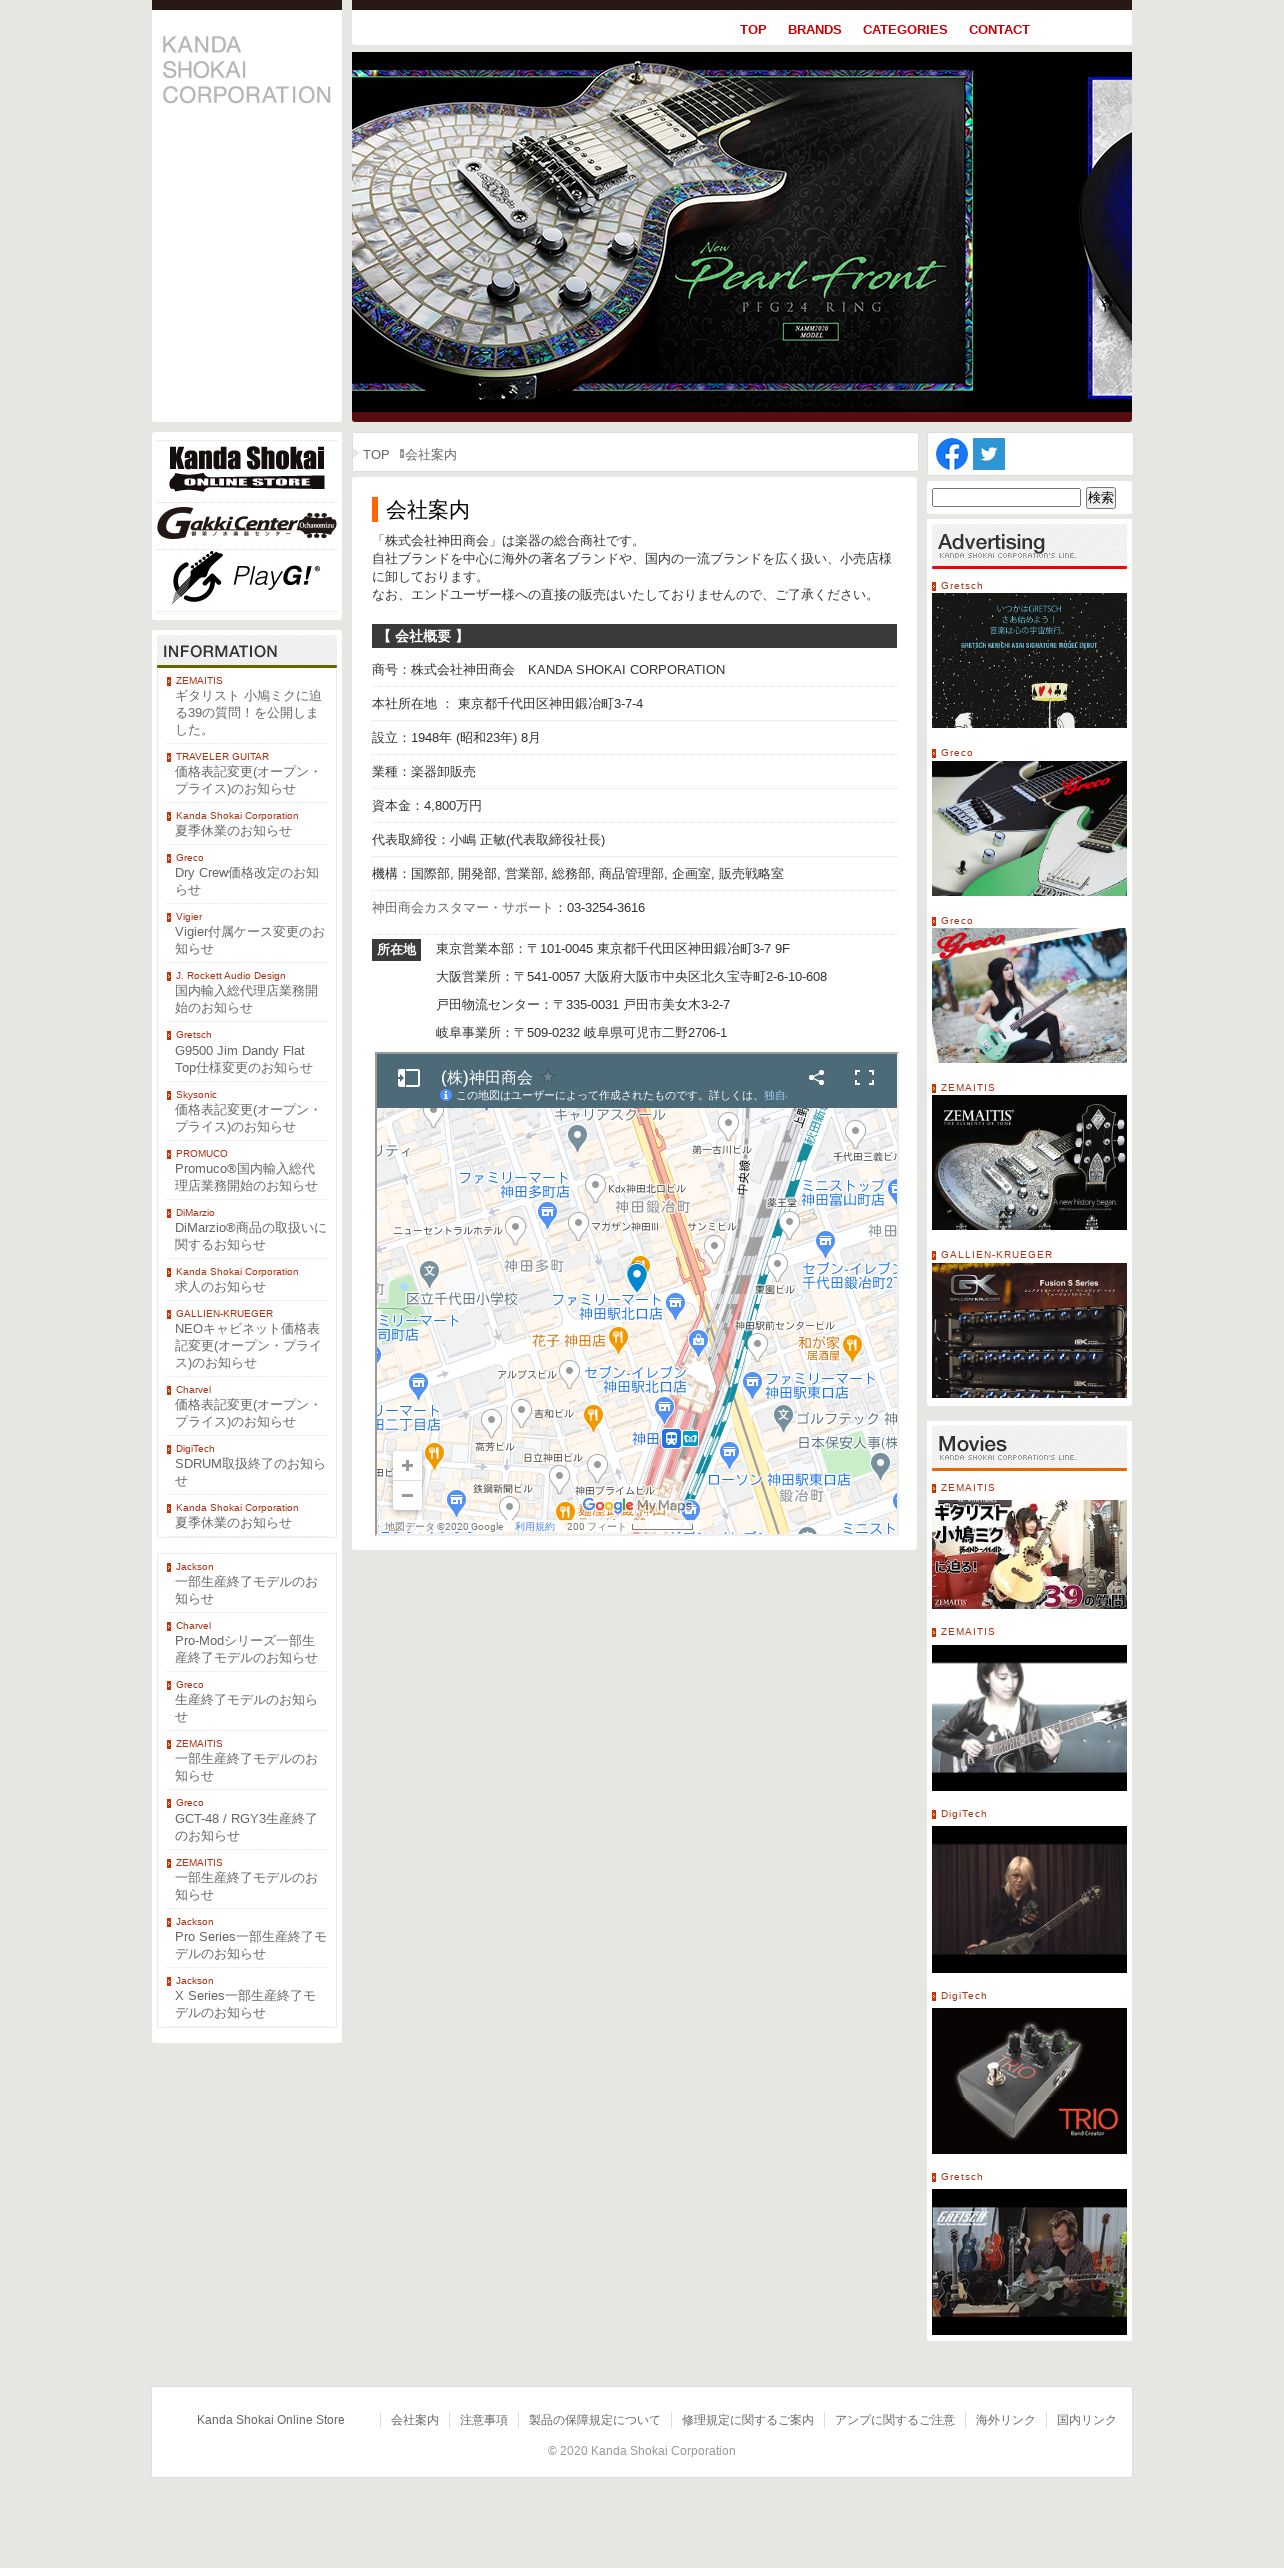1284x2568 pixels.
Task: Click the 検索 search button
Action: click(x=1101, y=497)
